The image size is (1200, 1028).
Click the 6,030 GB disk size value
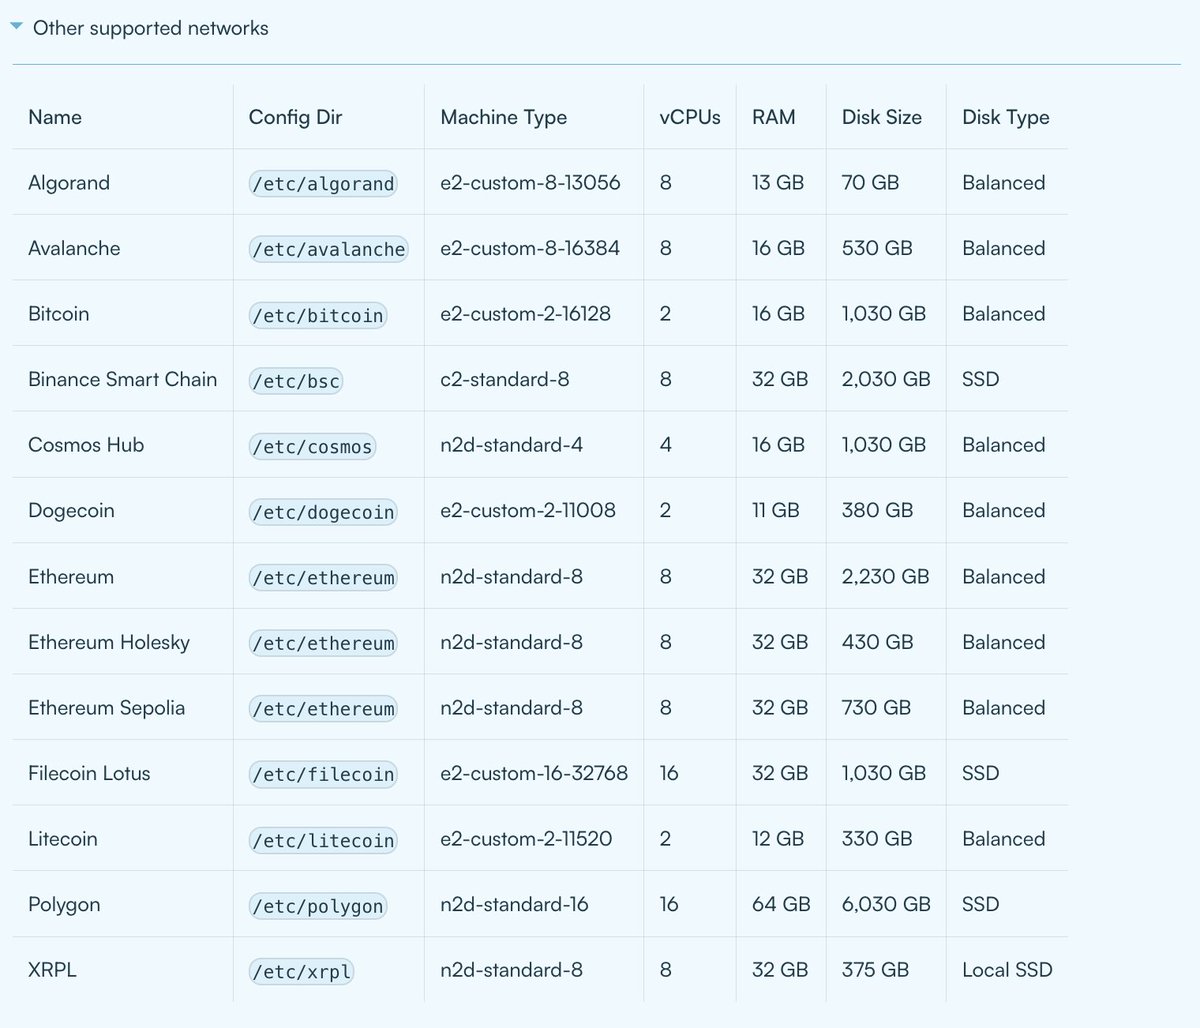pos(885,904)
